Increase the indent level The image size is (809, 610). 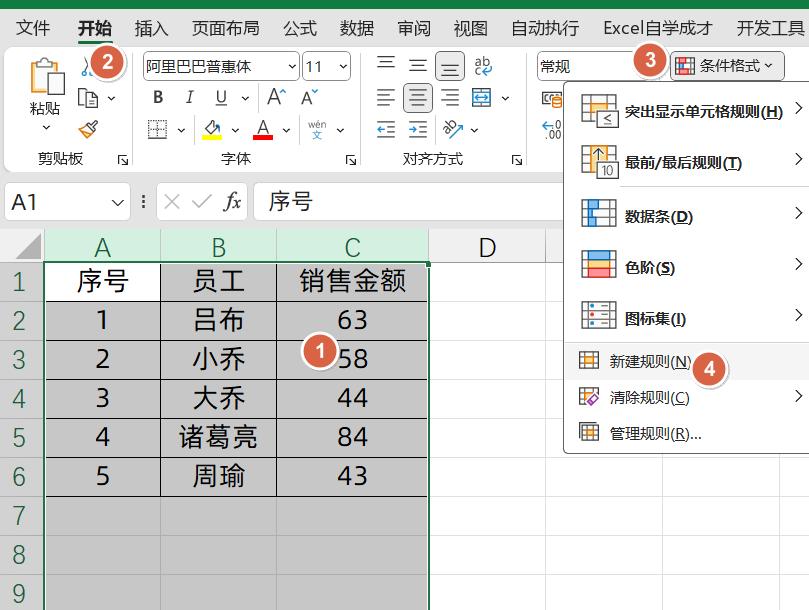coord(417,130)
